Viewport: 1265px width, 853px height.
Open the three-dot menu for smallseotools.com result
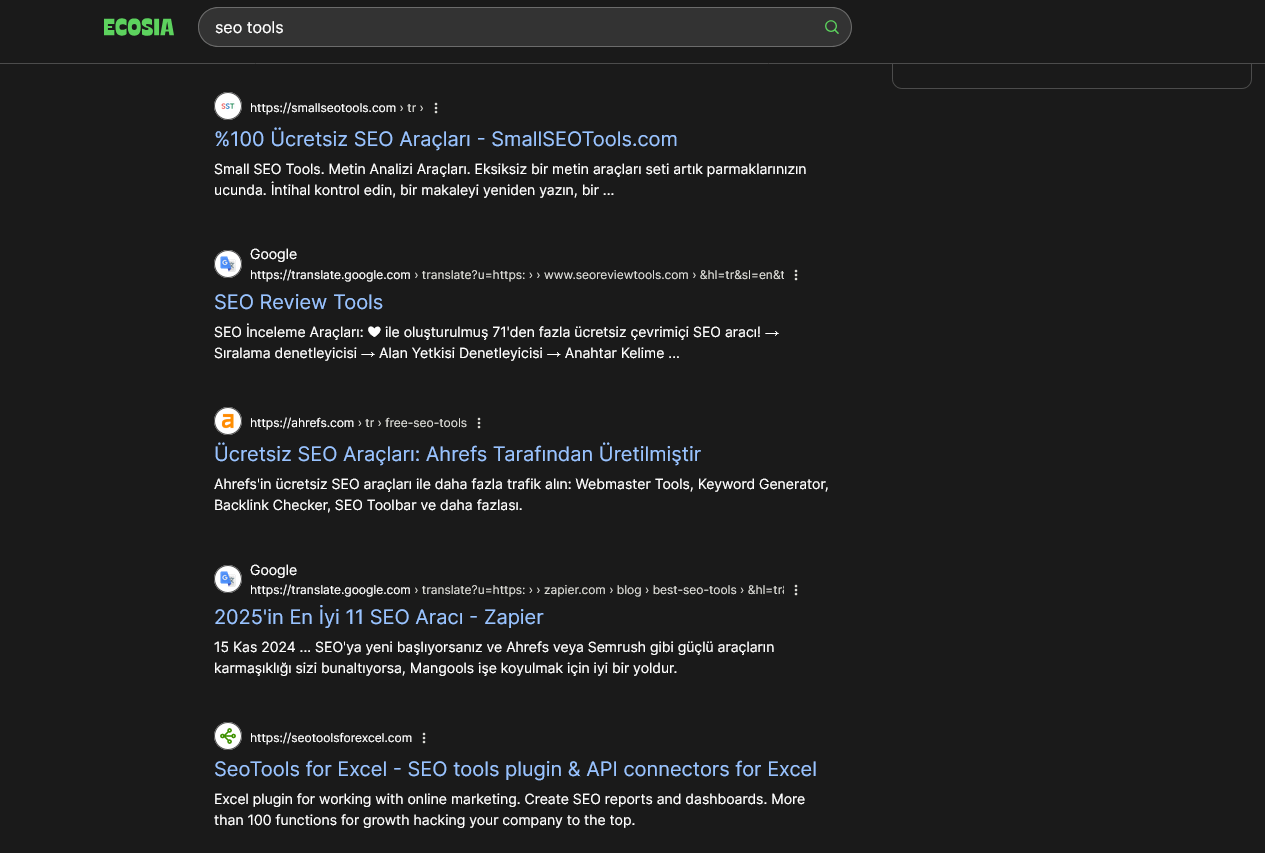[x=436, y=108]
